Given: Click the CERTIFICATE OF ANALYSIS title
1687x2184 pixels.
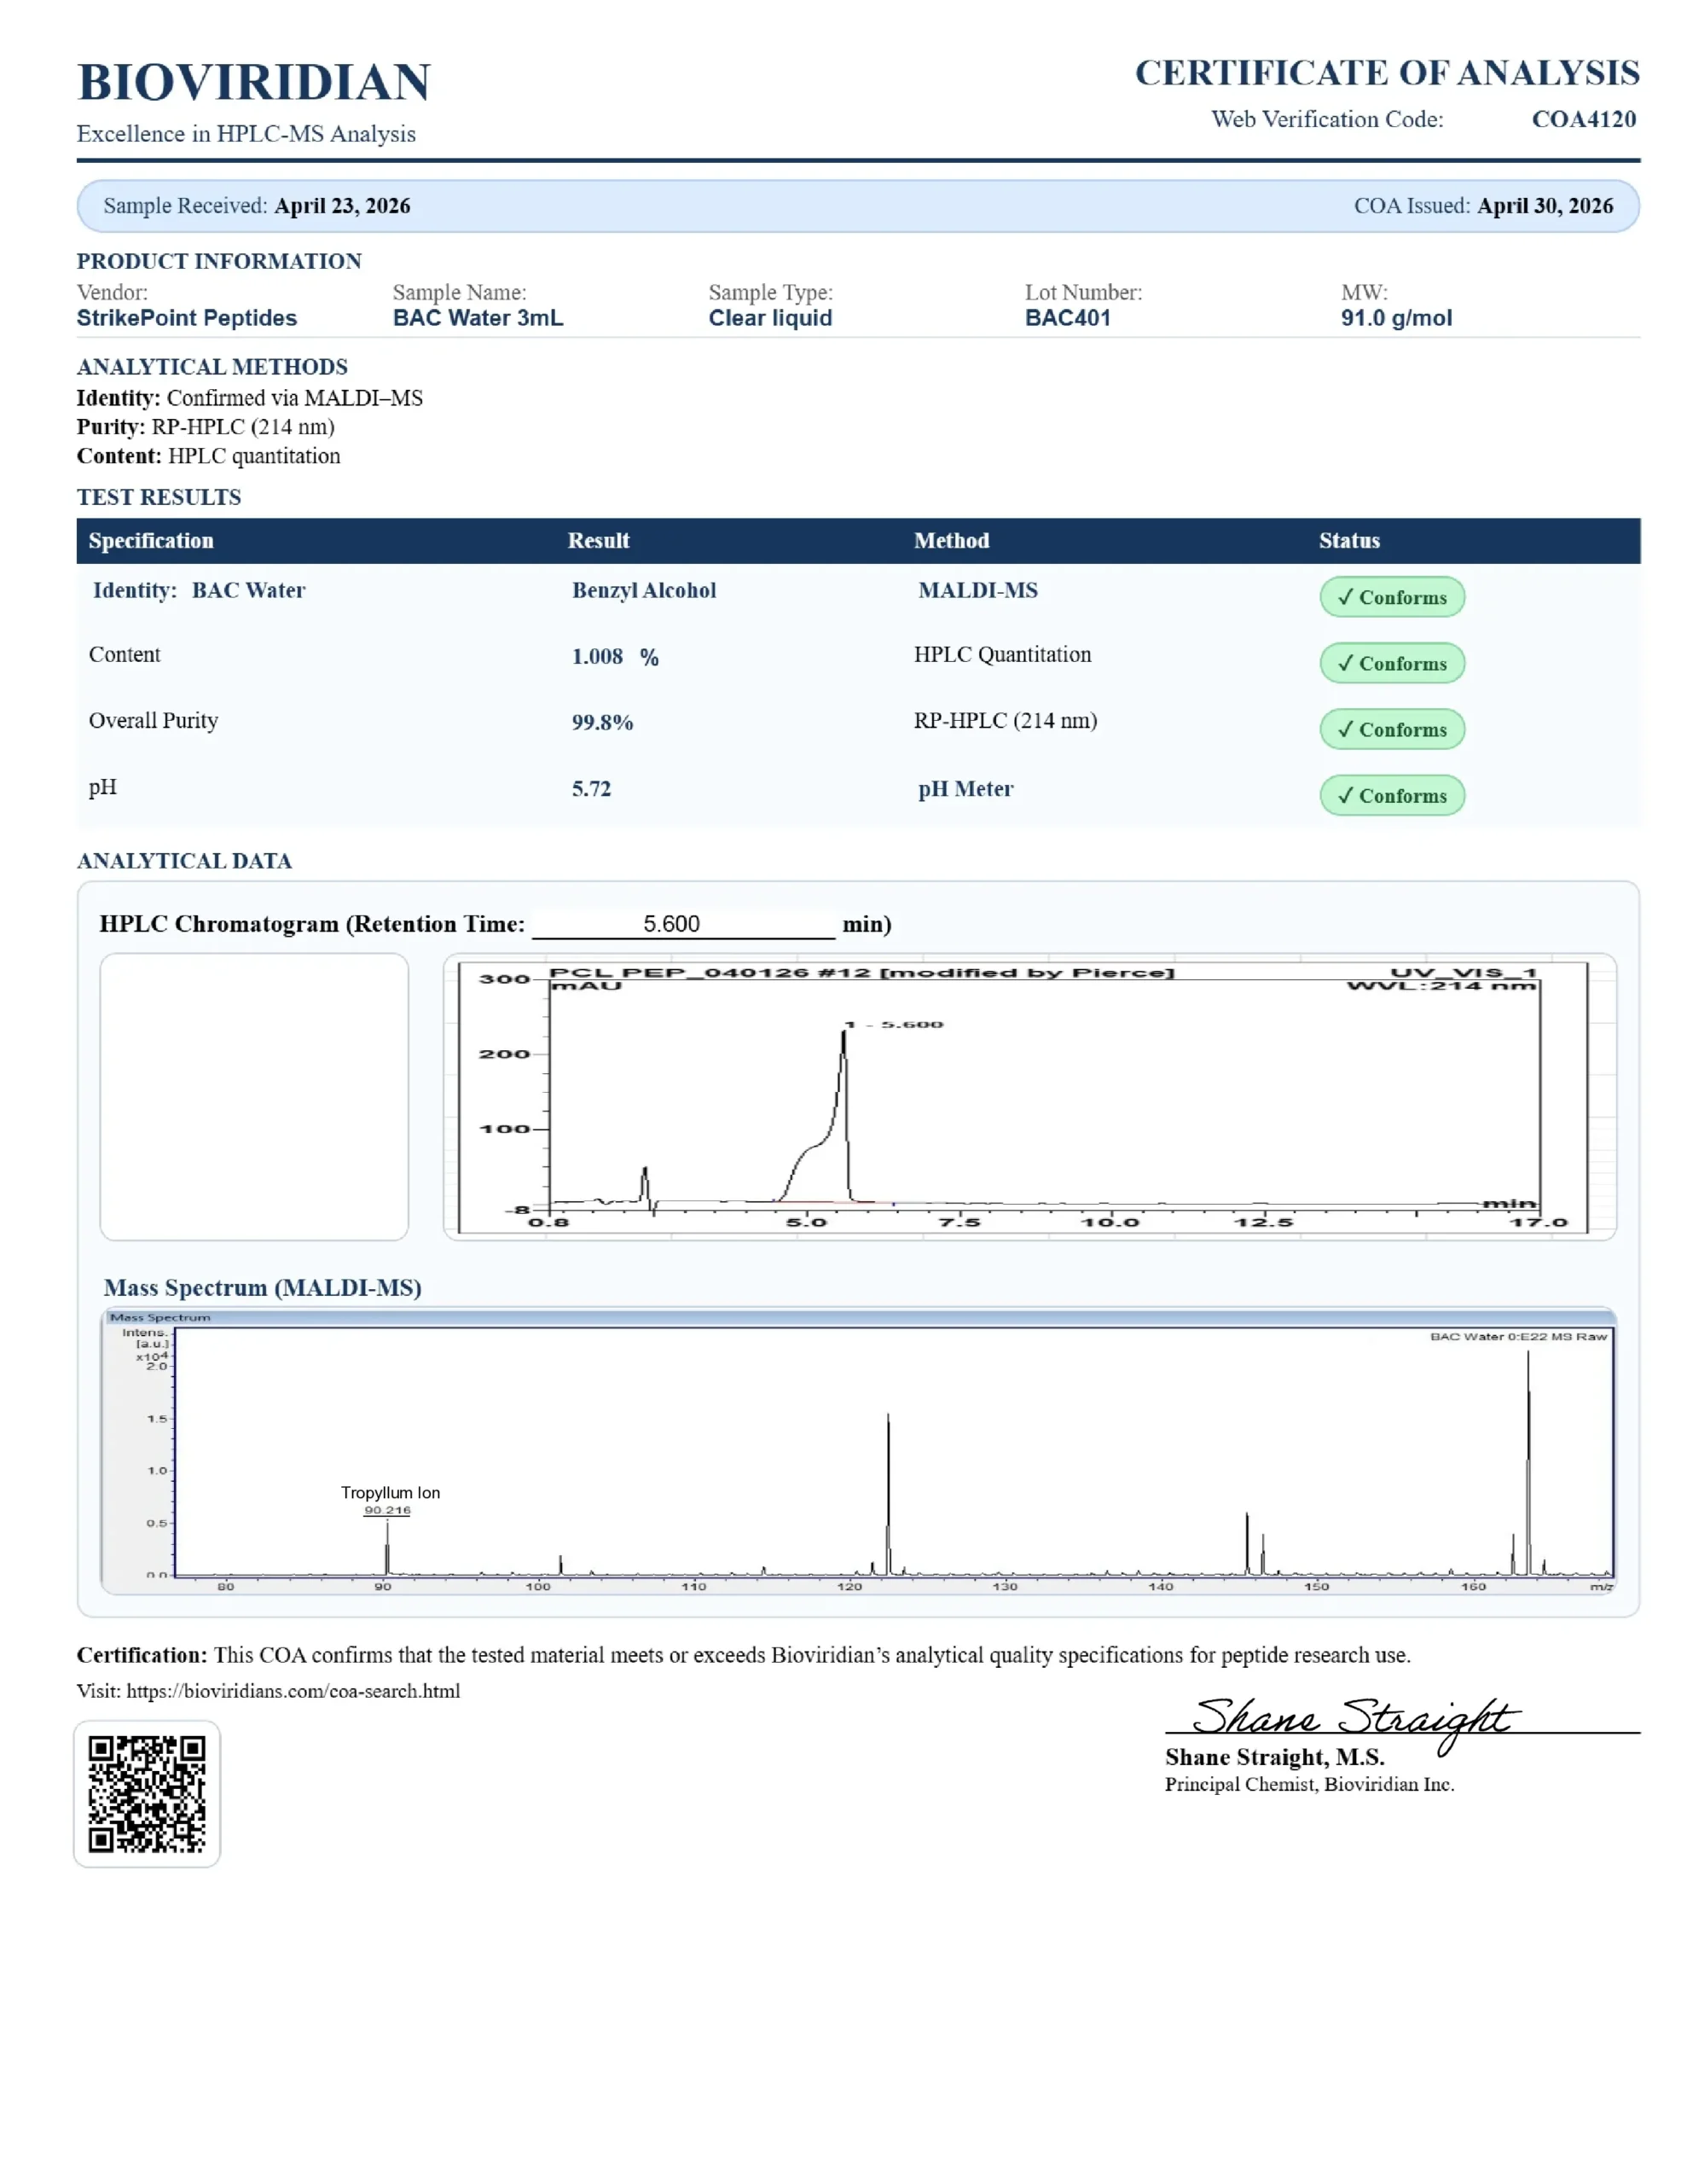Looking at the screenshot, I should pyautogui.click(x=1387, y=72).
